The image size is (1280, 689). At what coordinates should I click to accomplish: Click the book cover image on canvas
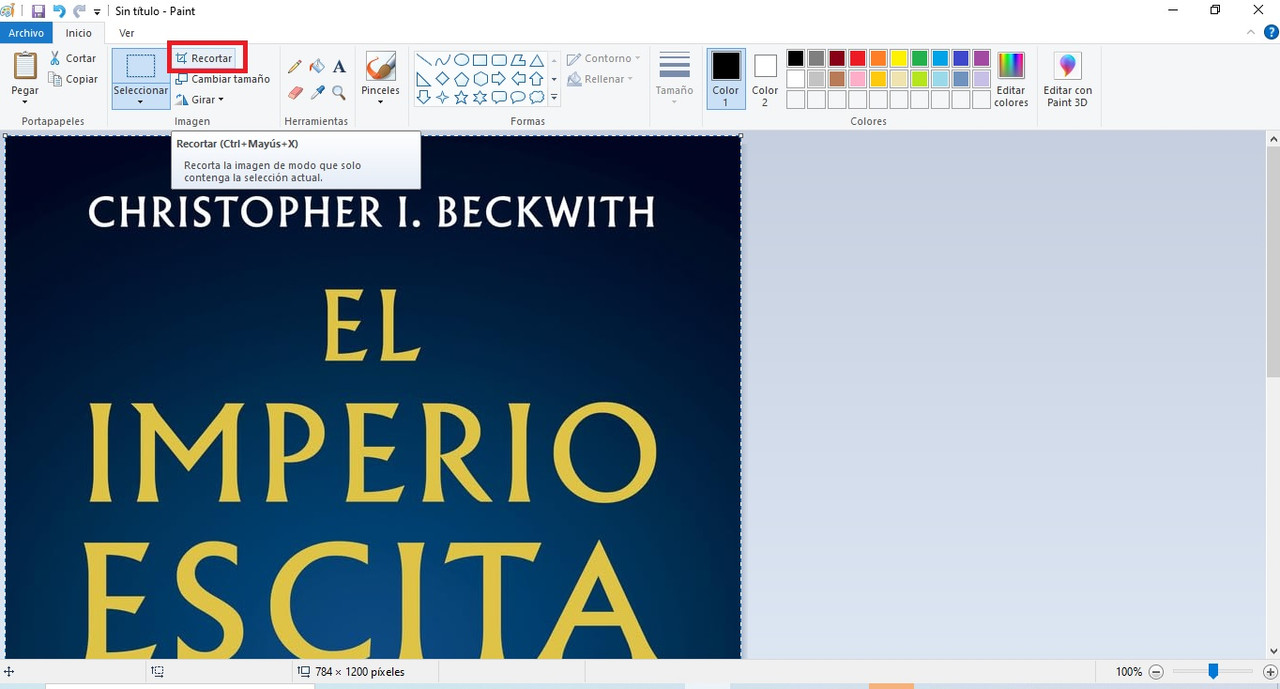click(x=373, y=397)
